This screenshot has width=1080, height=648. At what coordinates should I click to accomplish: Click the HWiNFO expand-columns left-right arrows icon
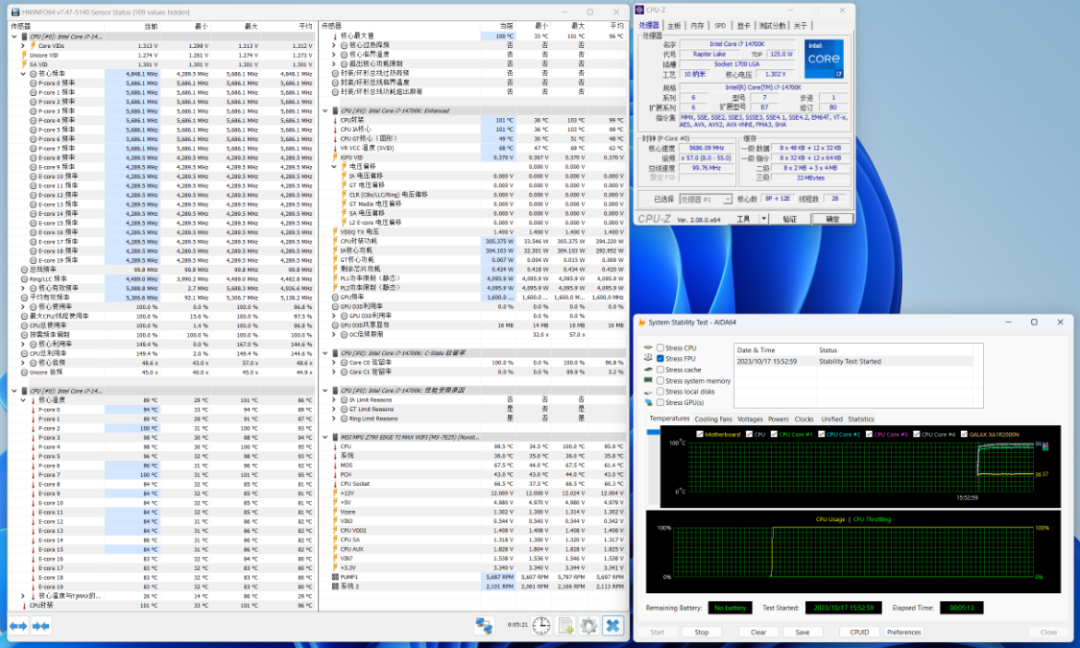[x=18, y=626]
